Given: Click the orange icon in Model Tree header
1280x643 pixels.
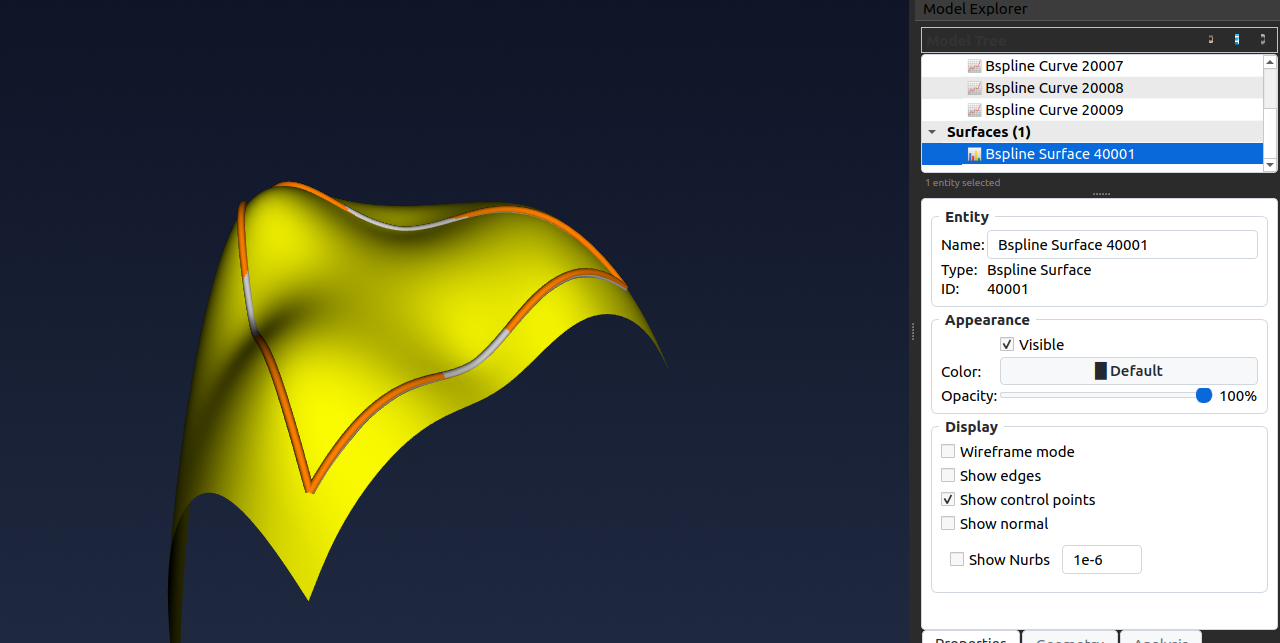Looking at the screenshot, I should tap(1211, 40).
